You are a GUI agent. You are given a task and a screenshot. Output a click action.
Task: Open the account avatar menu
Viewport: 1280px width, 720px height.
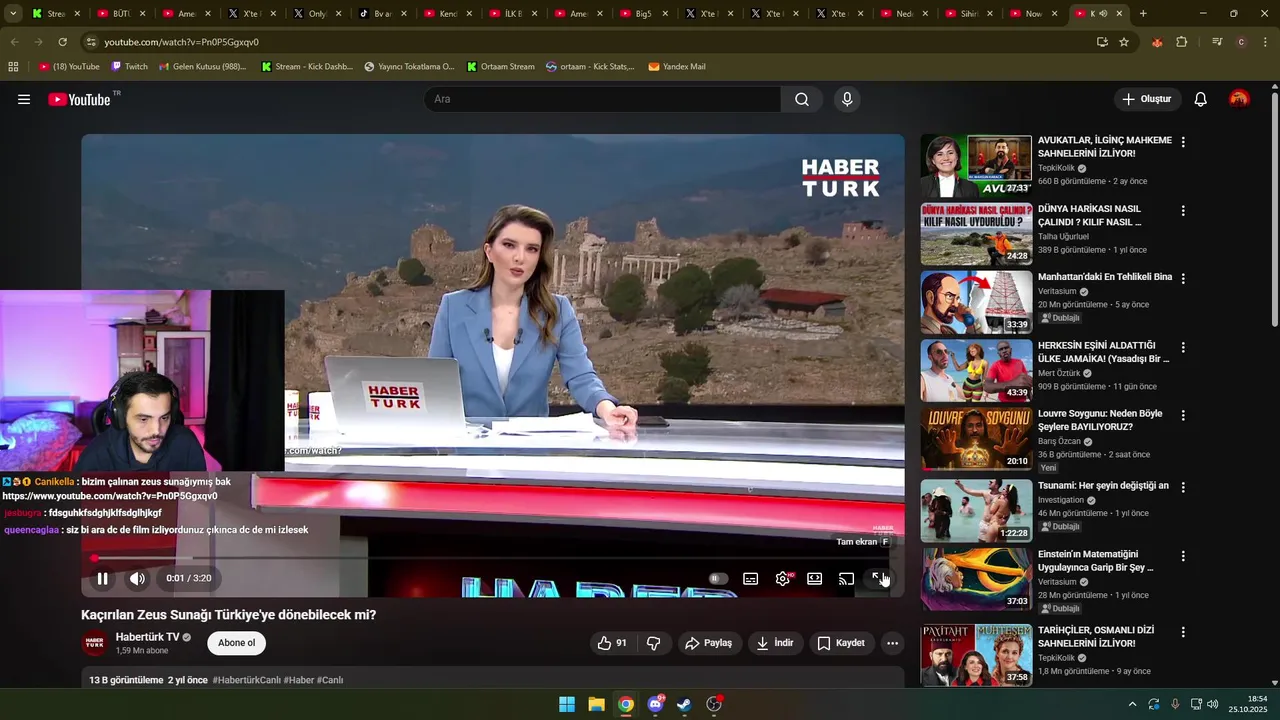pos(1239,99)
